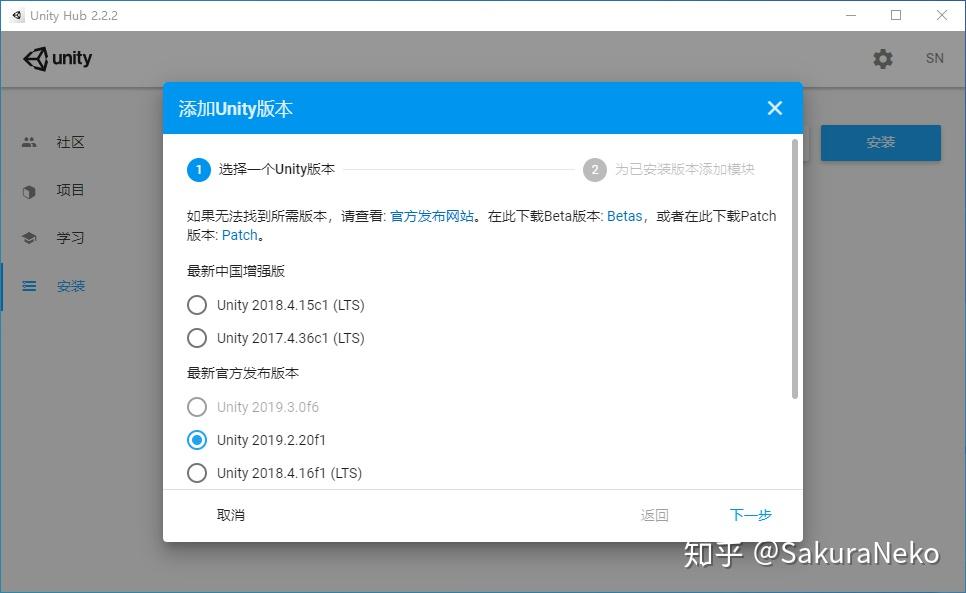Select Unity 2017.4.36c1 (LTS) version
The height and width of the screenshot is (593, 966).
[x=197, y=338]
